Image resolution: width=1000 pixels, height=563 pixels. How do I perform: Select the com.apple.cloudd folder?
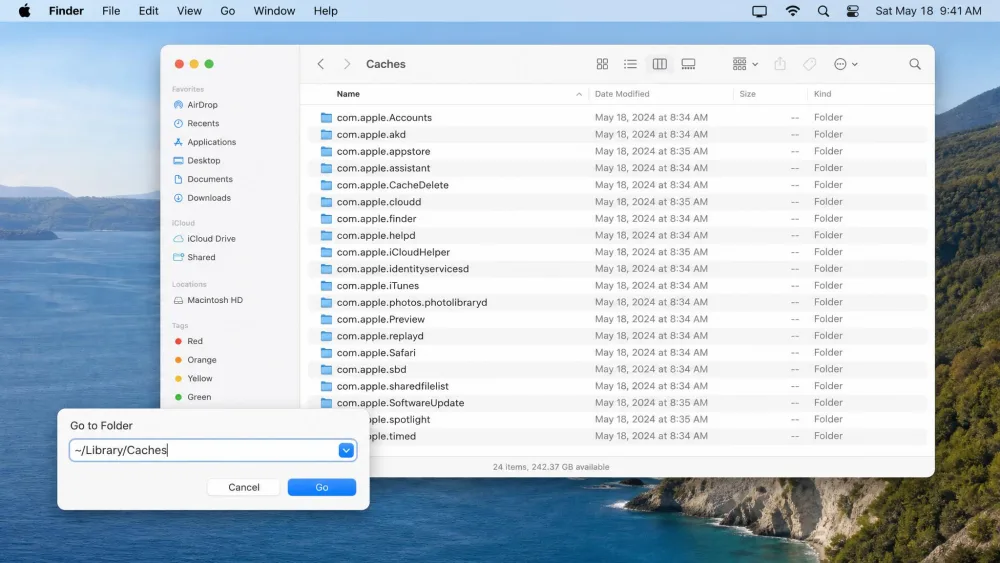(x=617, y=201)
